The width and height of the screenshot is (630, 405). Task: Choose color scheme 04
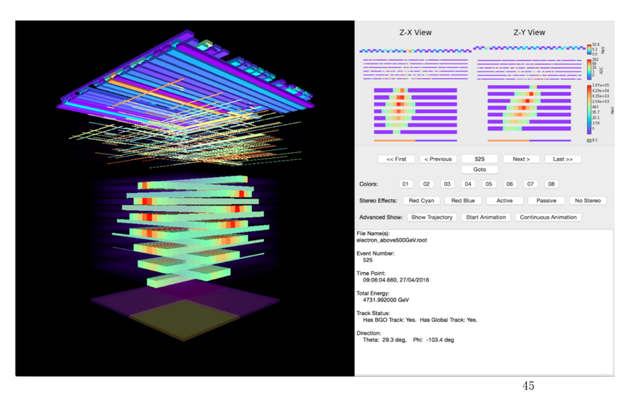click(x=468, y=184)
